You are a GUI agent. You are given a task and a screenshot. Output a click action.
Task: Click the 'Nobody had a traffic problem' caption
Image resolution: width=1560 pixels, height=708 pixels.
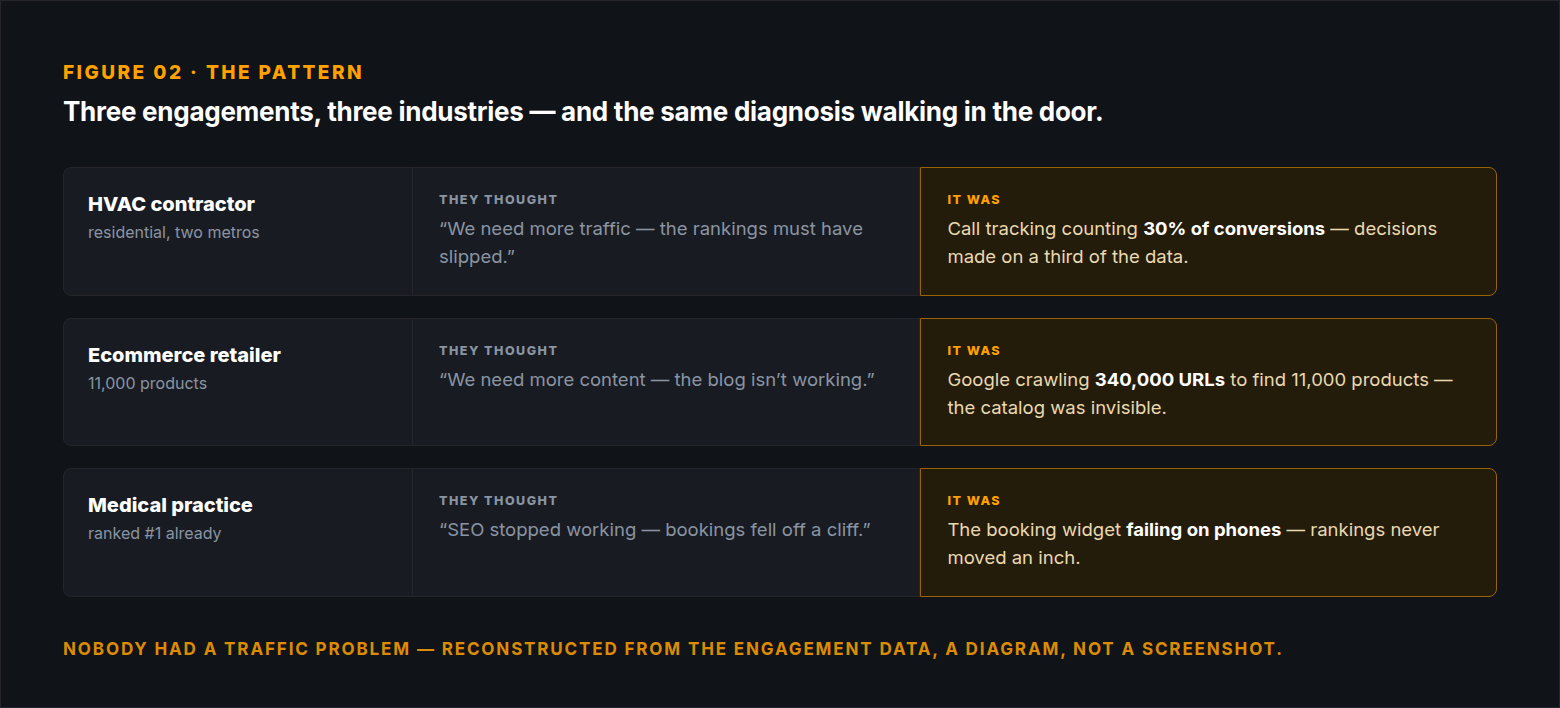(x=673, y=649)
